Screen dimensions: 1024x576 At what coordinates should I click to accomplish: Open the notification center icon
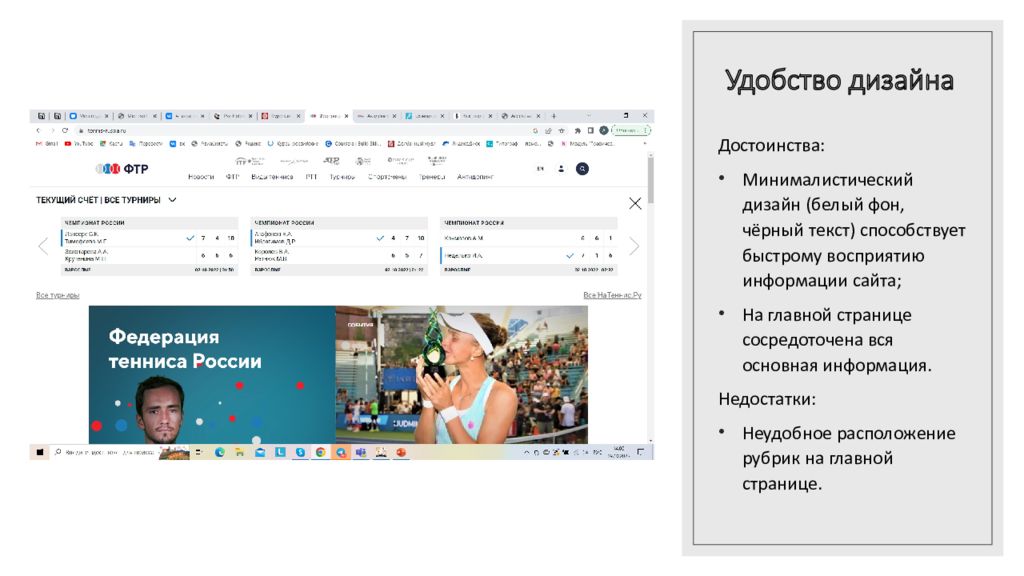tap(641, 452)
